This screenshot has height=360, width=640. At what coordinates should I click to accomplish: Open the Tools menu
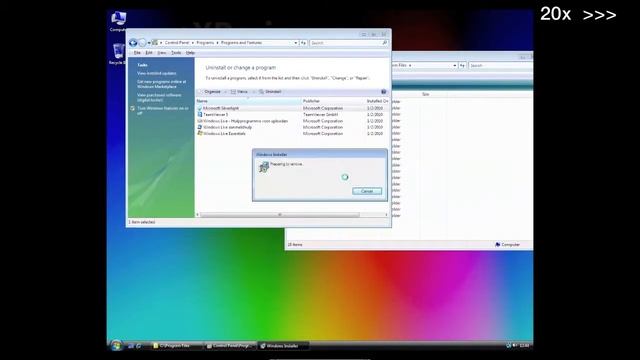click(176, 53)
